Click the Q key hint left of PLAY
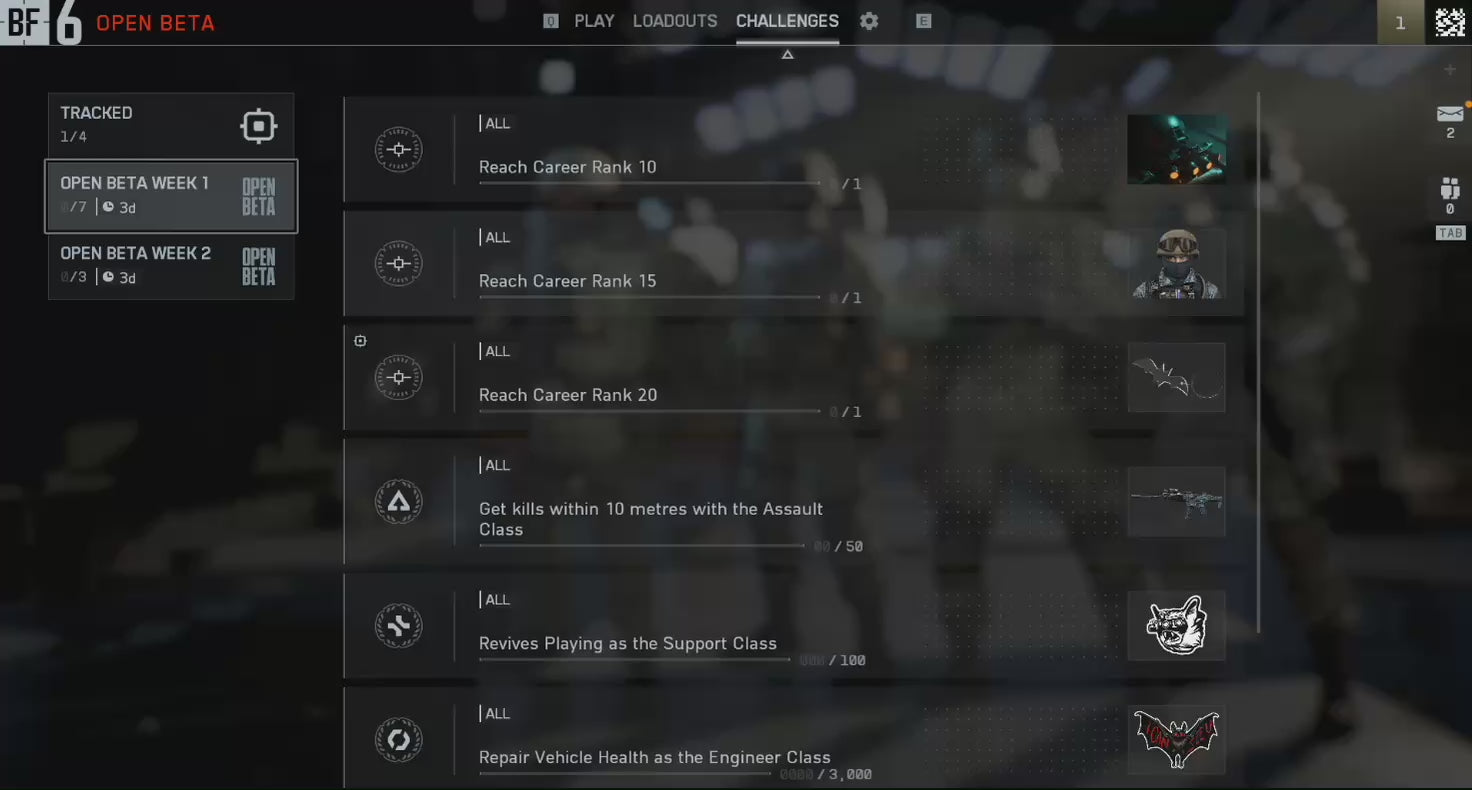Viewport: 1472px width, 790px height. point(551,21)
